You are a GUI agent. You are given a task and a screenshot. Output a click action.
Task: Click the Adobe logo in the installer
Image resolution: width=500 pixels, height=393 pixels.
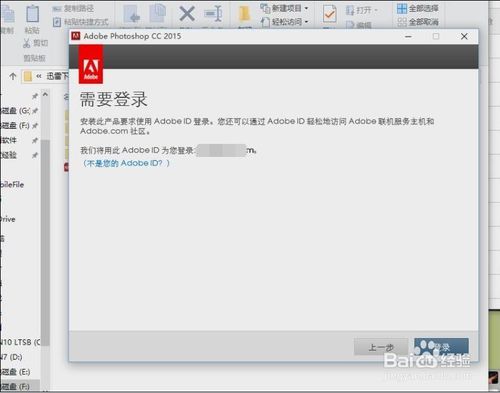[91, 64]
